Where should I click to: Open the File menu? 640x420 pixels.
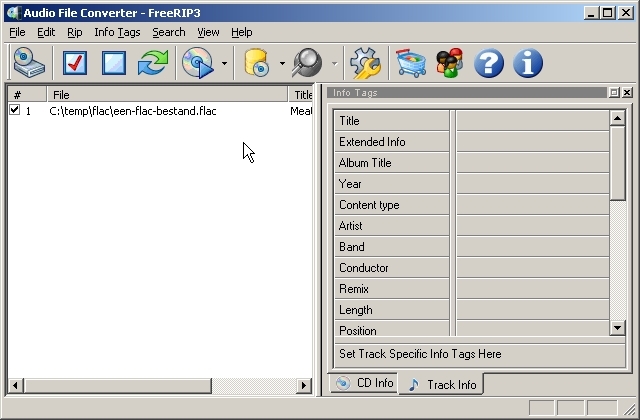(x=17, y=32)
